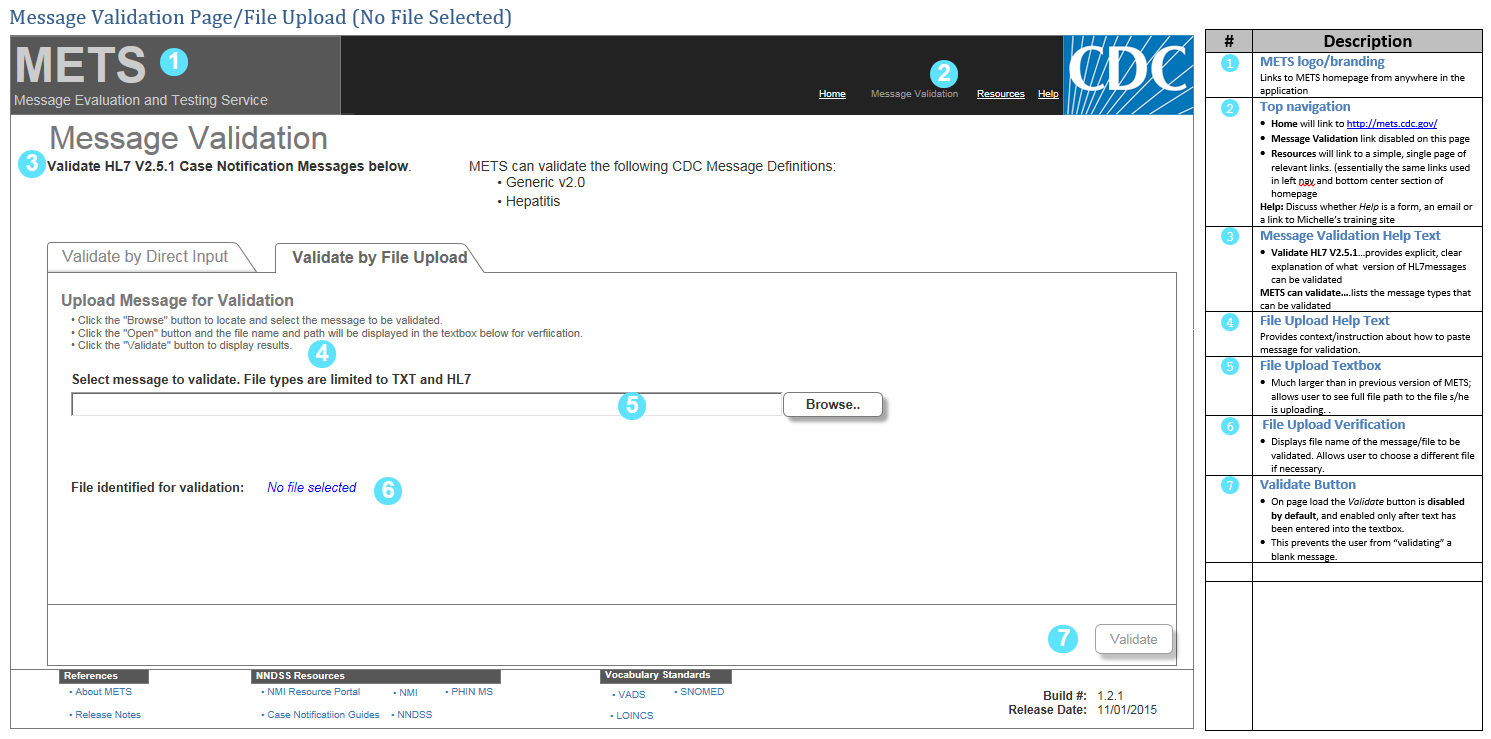Open the LOINCS vocabulary link

pyautogui.click(x=634, y=716)
